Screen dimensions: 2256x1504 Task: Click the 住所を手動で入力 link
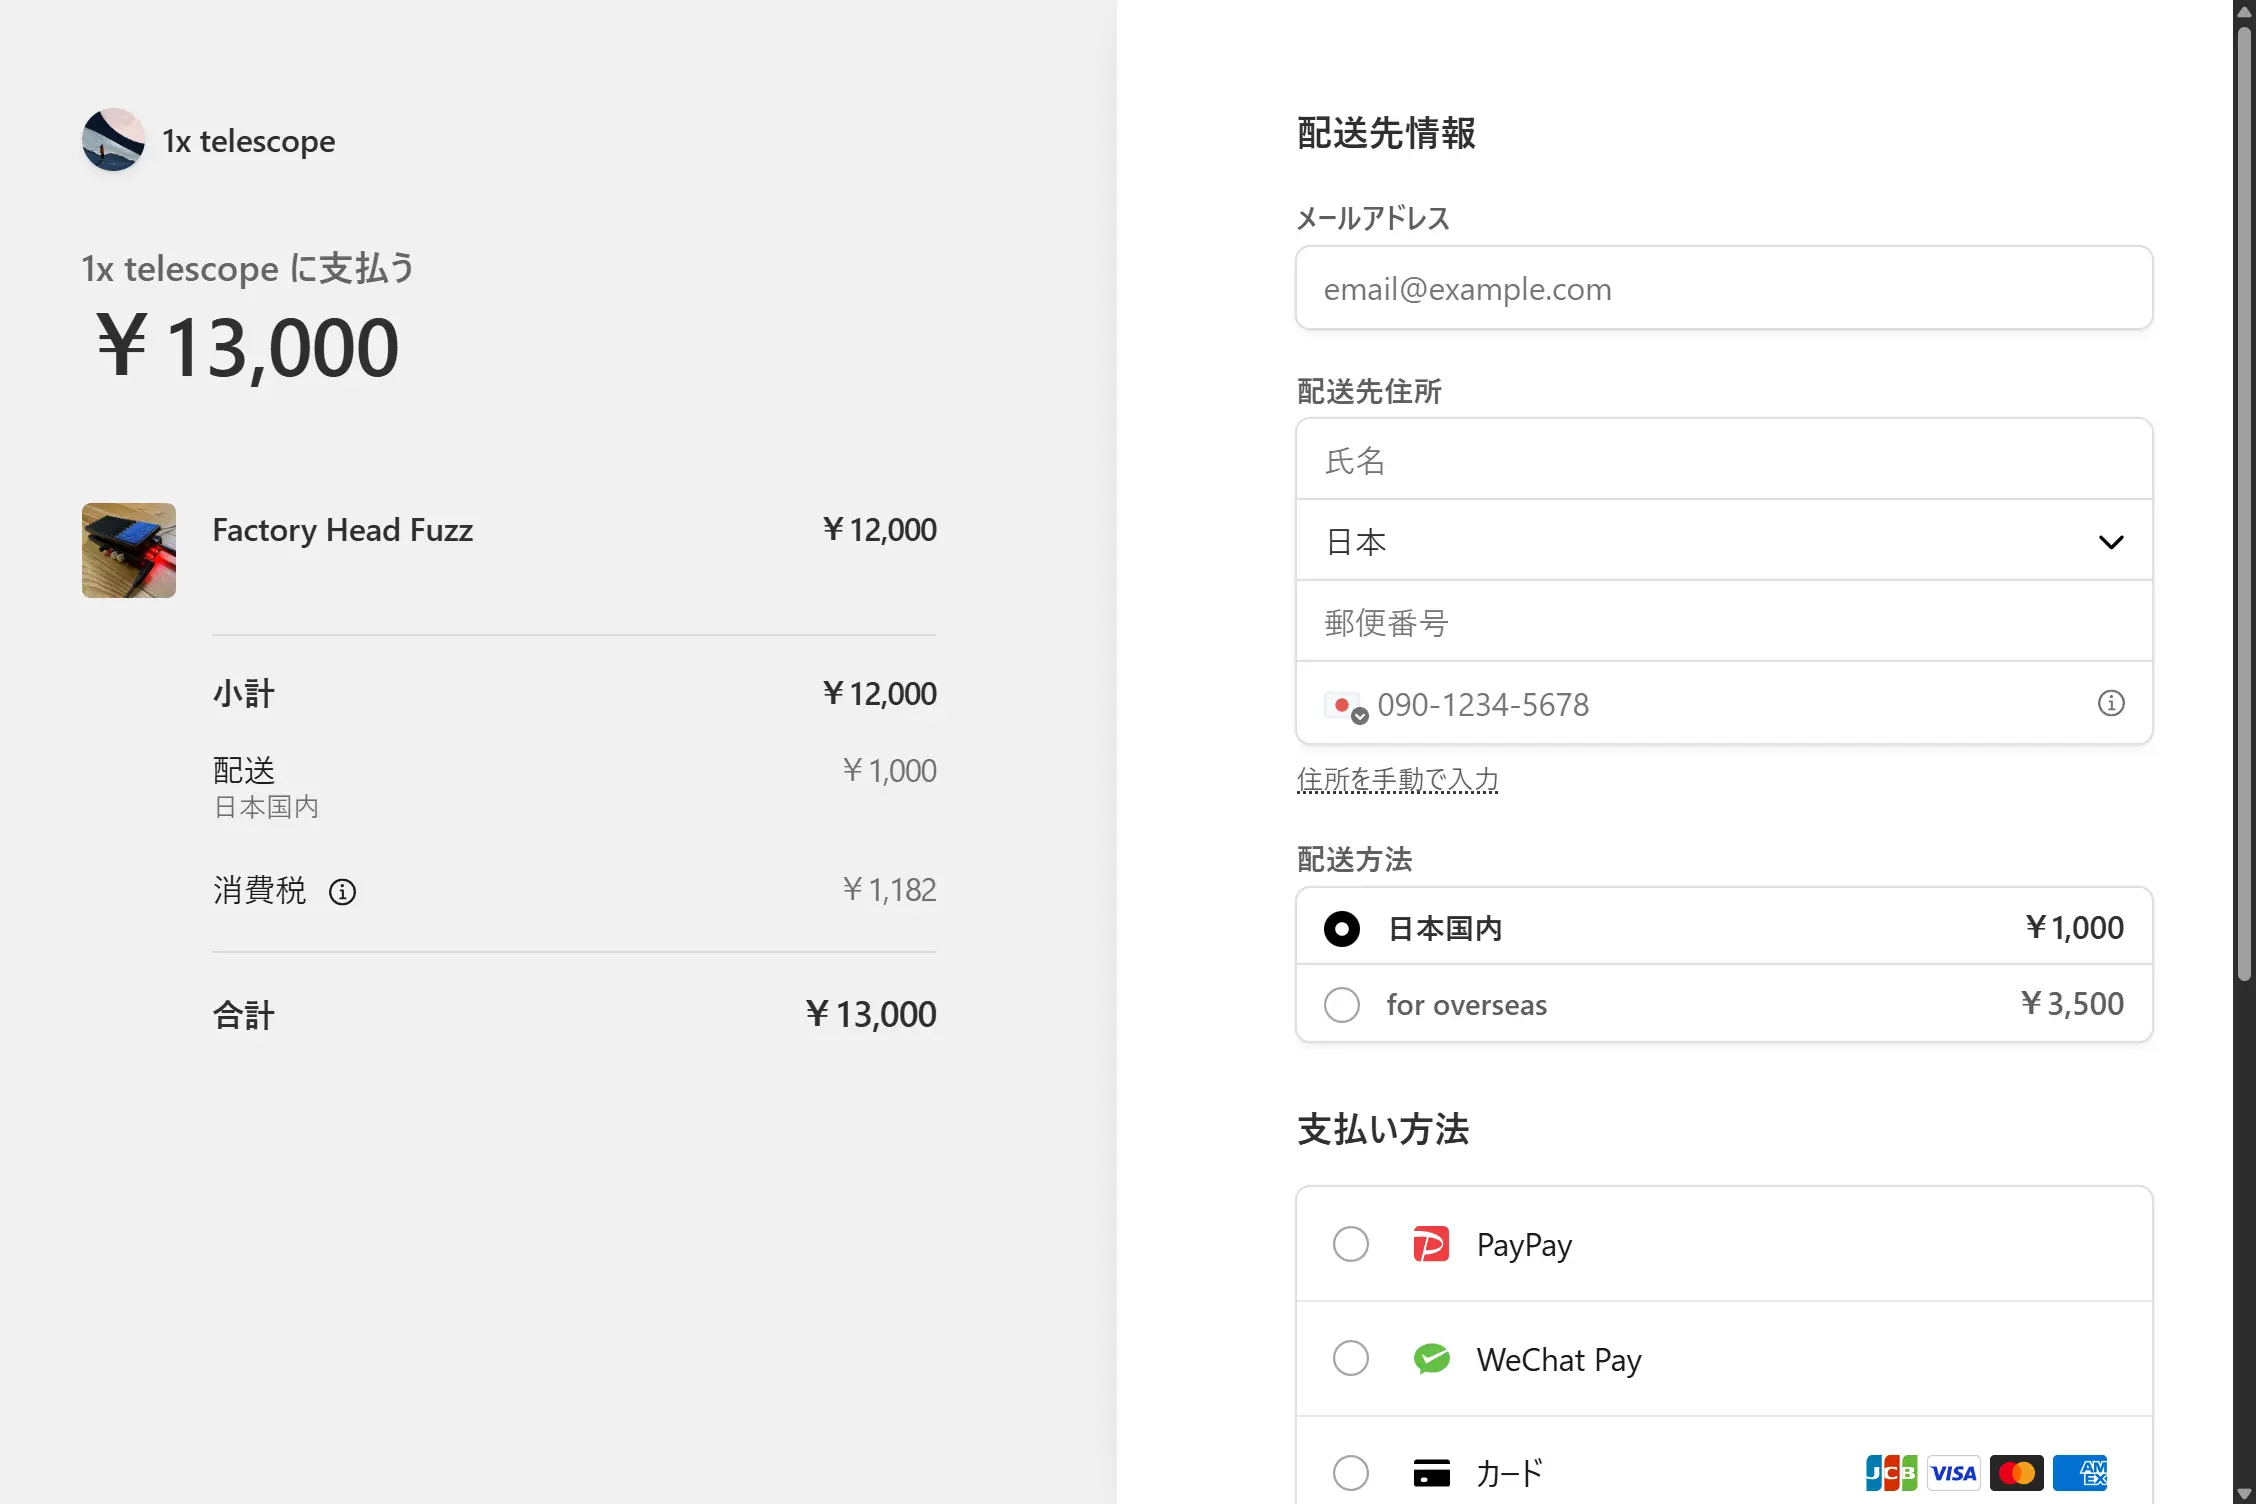pyautogui.click(x=1397, y=779)
